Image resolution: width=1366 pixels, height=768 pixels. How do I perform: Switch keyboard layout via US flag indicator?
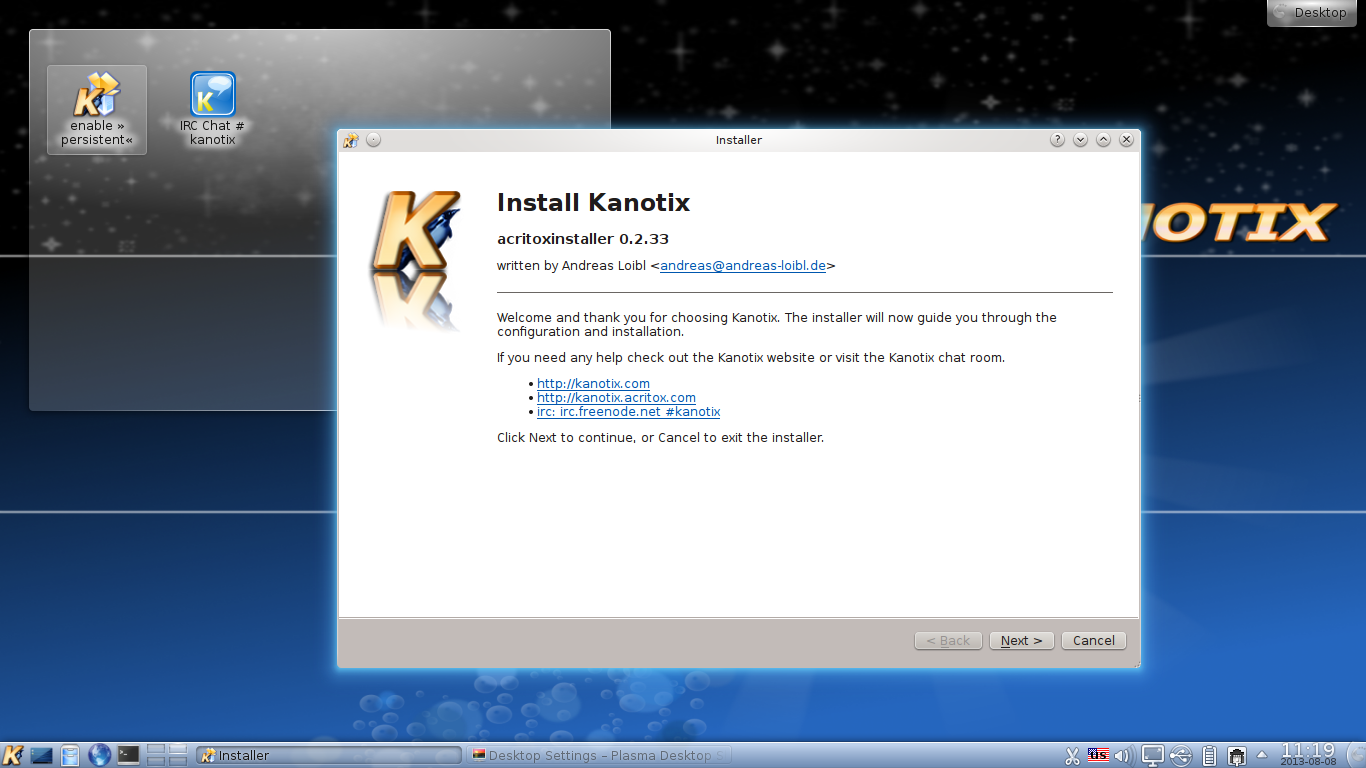click(1097, 755)
